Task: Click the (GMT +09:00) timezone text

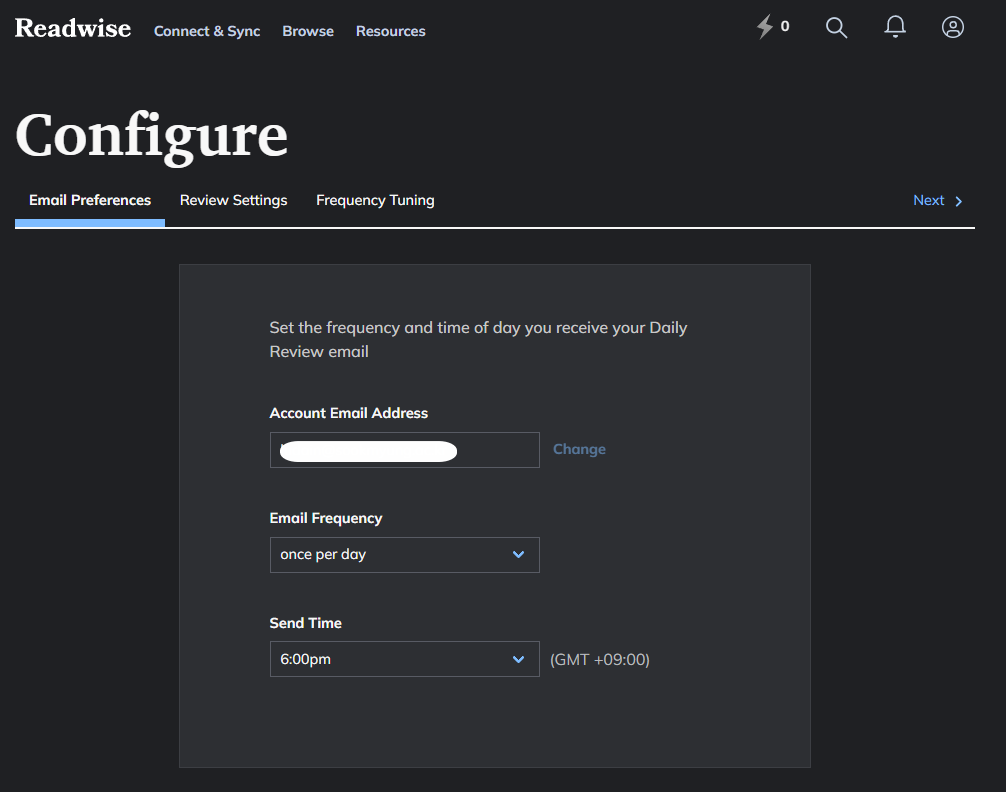Action: pos(600,660)
